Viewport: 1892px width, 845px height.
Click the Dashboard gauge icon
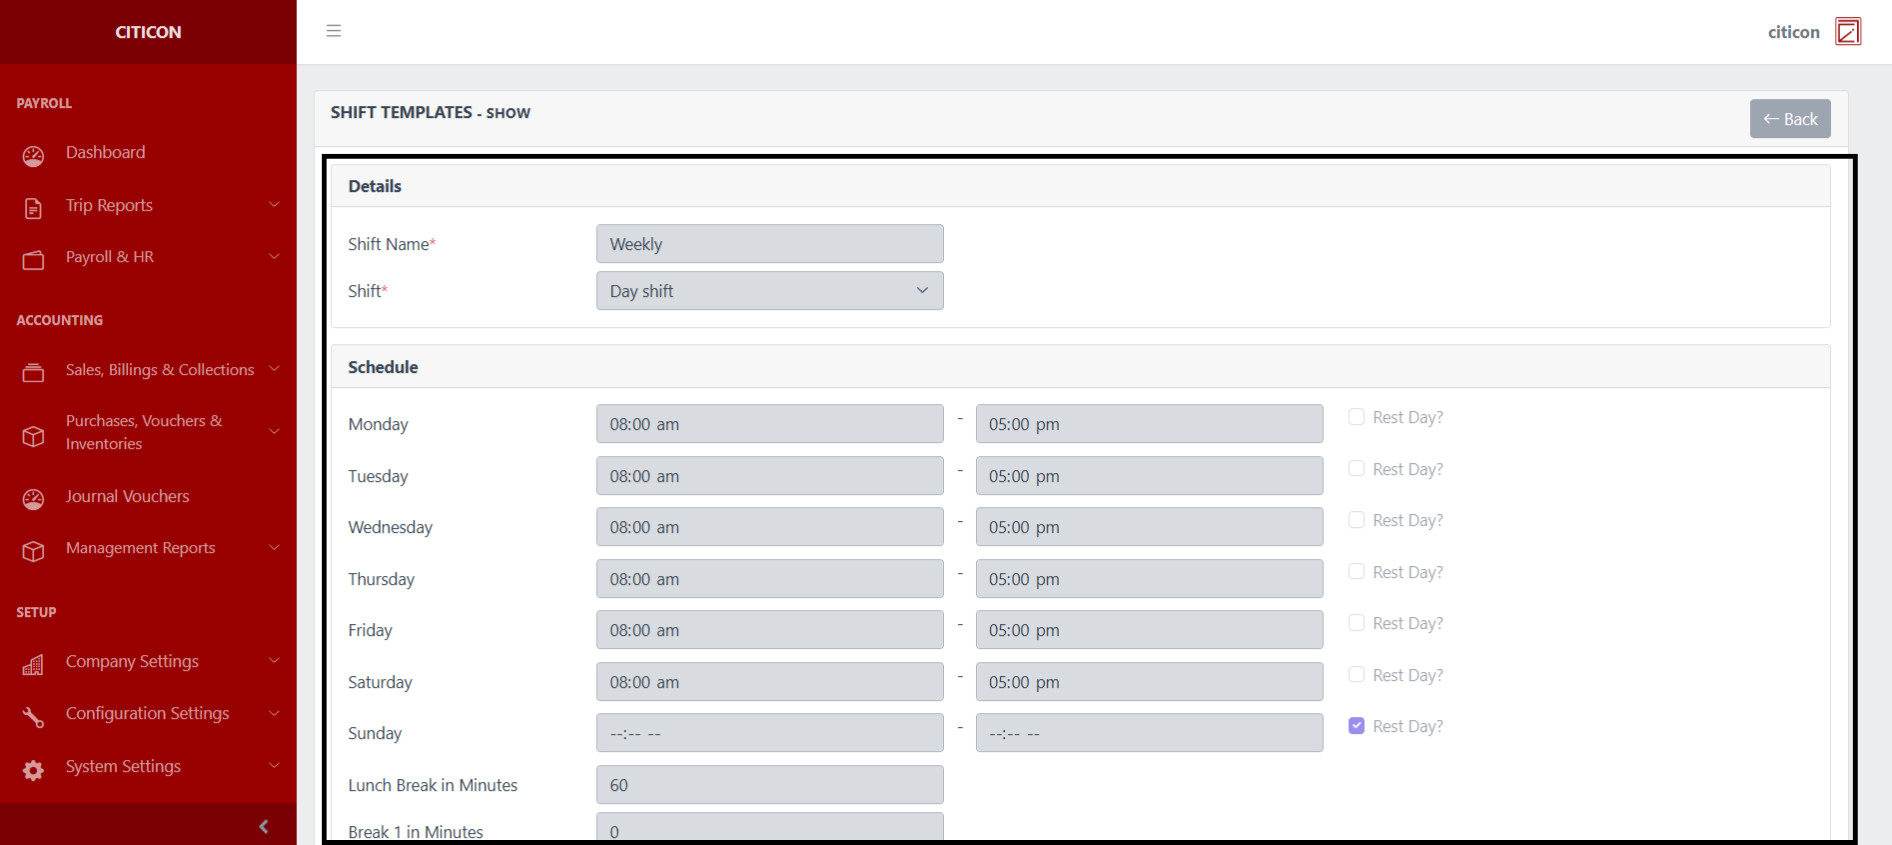[x=33, y=156]
